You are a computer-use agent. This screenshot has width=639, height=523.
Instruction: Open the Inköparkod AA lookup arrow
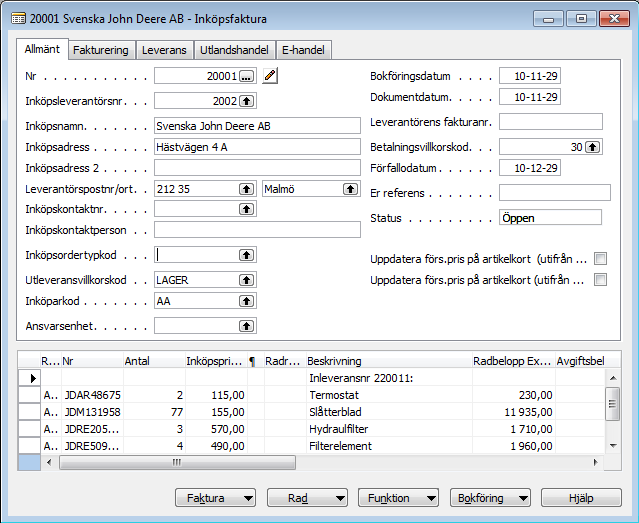pos(246,301)
